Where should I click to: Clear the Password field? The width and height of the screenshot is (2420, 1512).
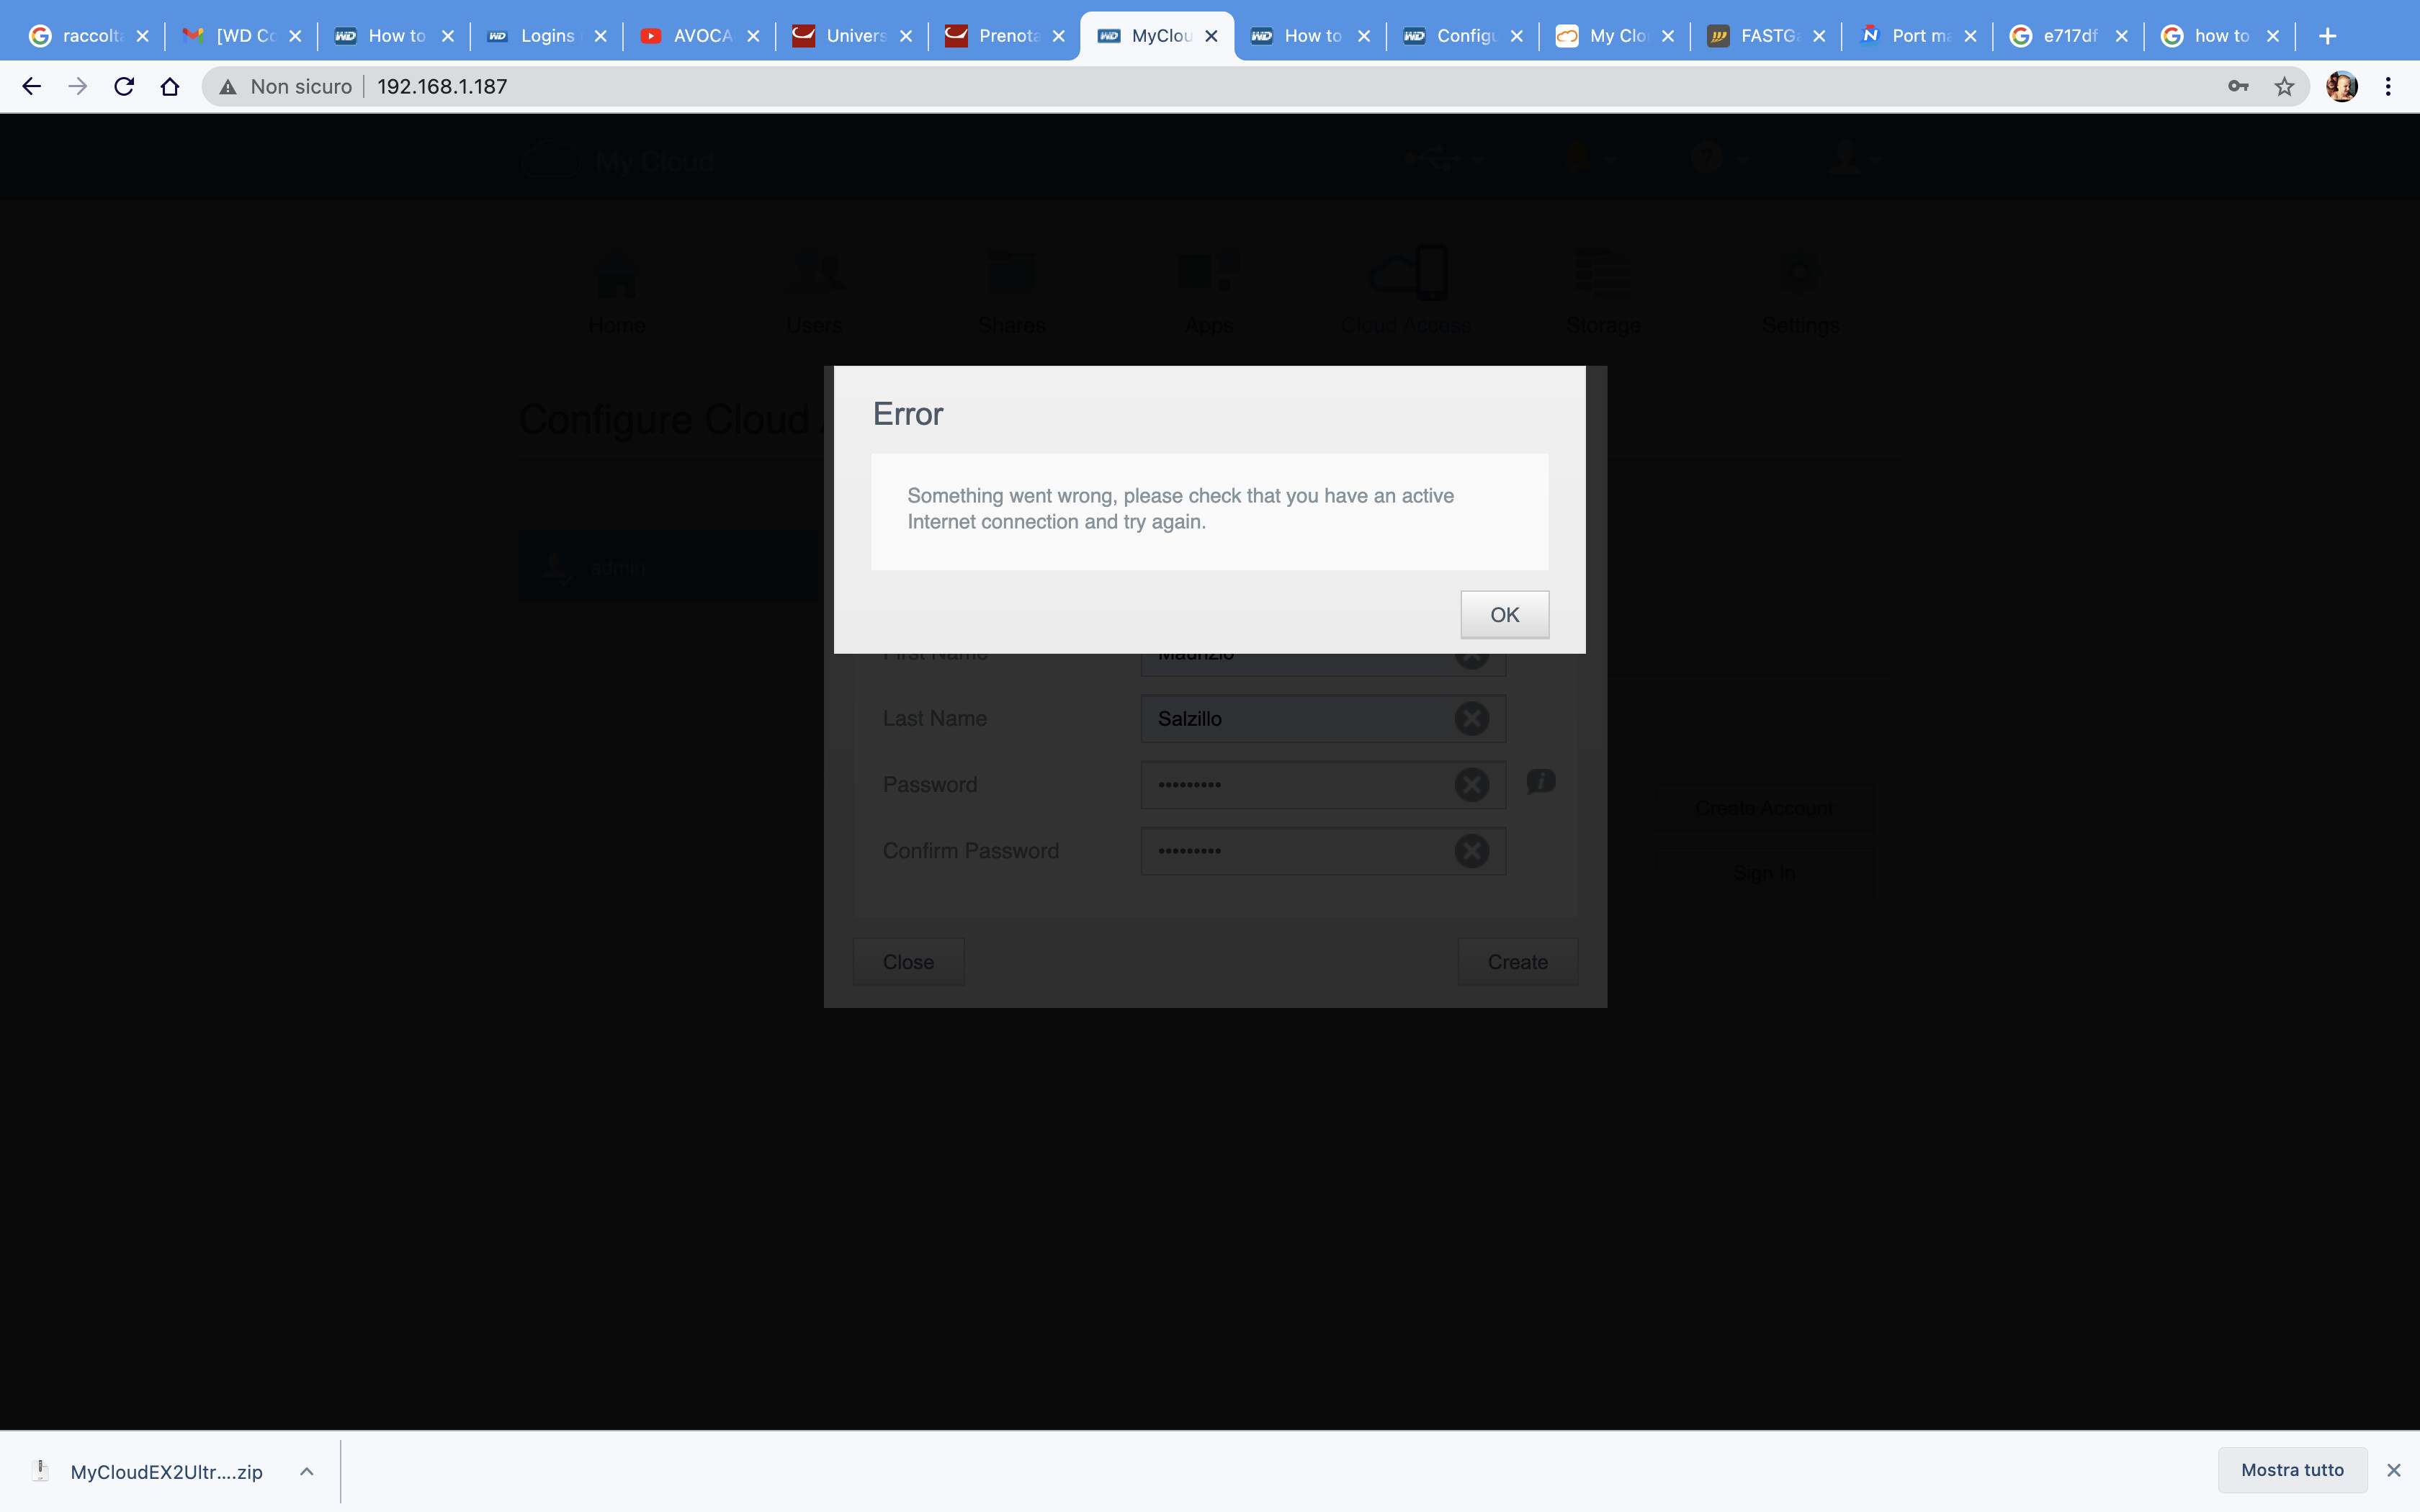coord(1471,784)
